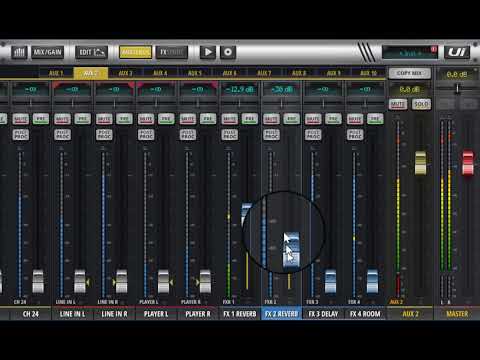Mute the FX 2 REVERB send

[x=271, y=119]
